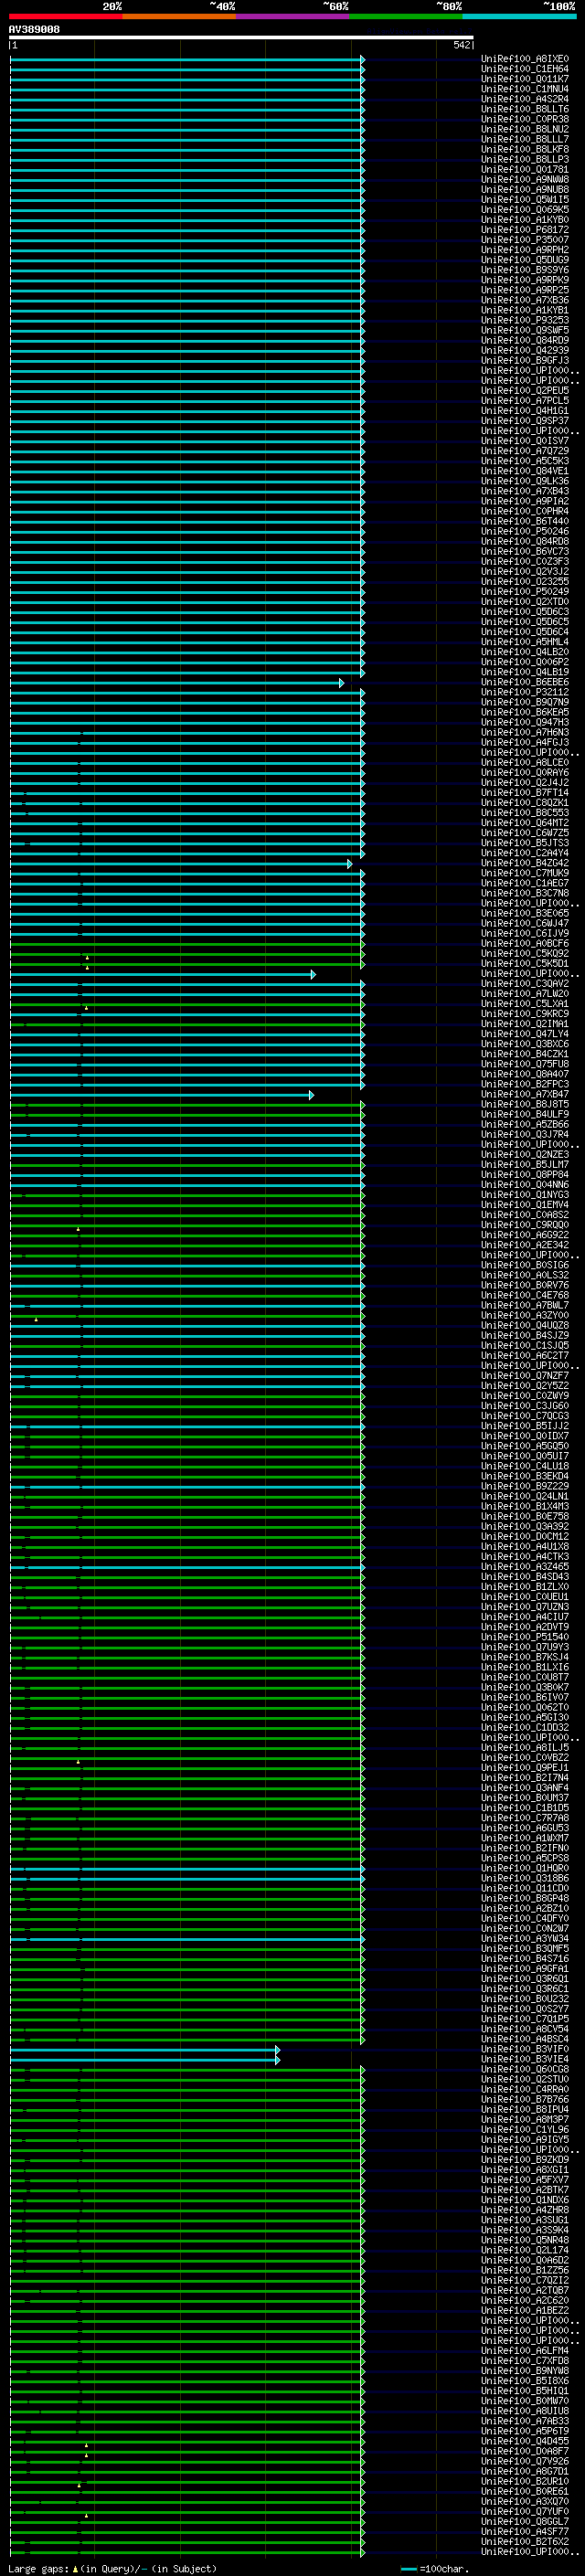Select the UniRef100_Q75FU8 label
This screenshot has width=585, height=2576.
click(525, 1064)
